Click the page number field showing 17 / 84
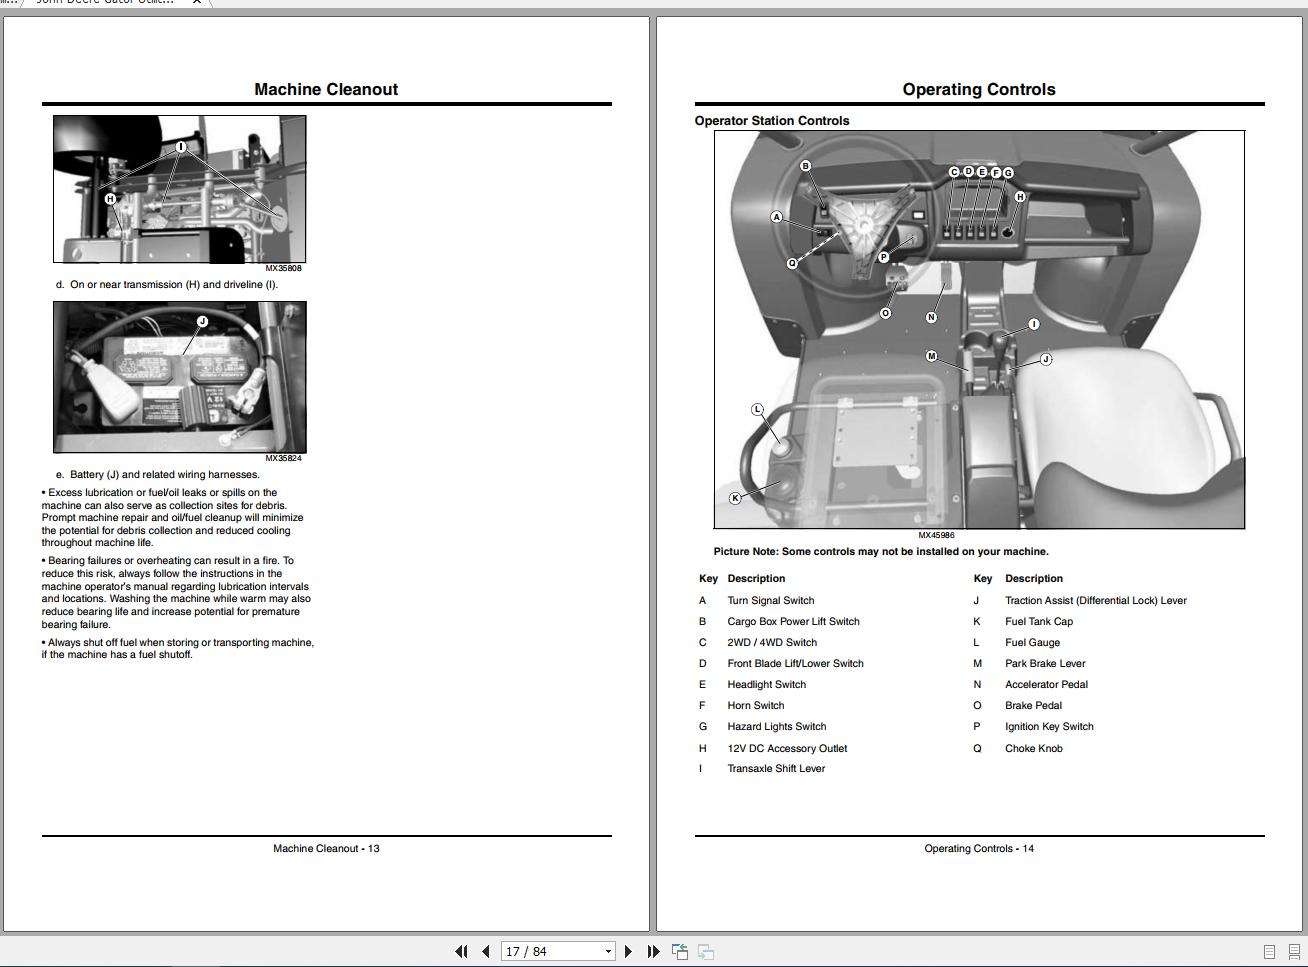This screenshot has height=967, width=1308. (550, 952)
